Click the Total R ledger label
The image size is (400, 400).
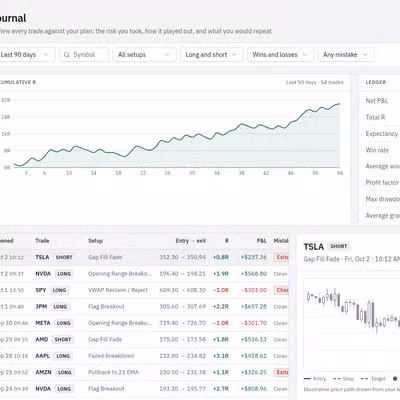click(375, 117)
